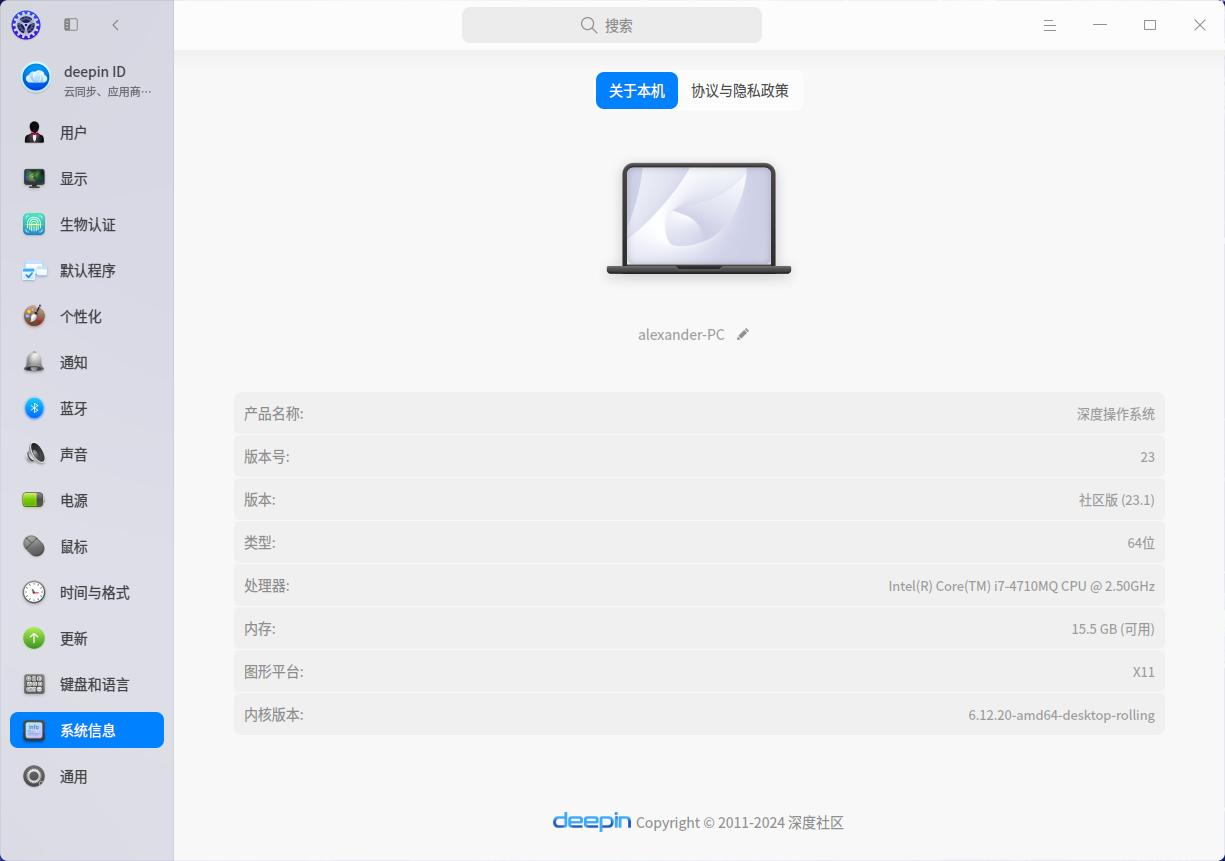Click the 社区版 (23.1) value
The width and height of the screenshot is (1225, 861).
click(1117, 499)
